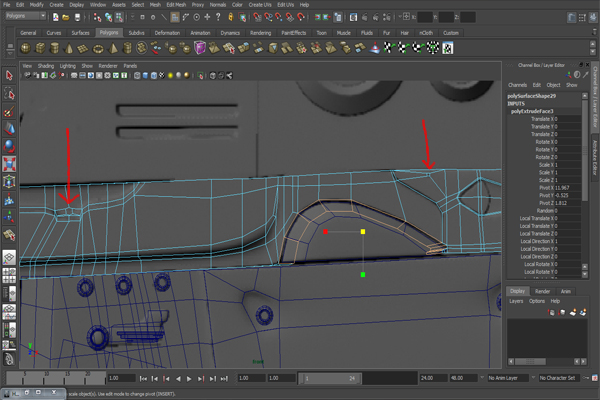Image resolution: width=600 pixels, height=400 pixels.
Task: Open Layers menu in Layer Editor
Action: pyautogui.click(x=516, y=301)
